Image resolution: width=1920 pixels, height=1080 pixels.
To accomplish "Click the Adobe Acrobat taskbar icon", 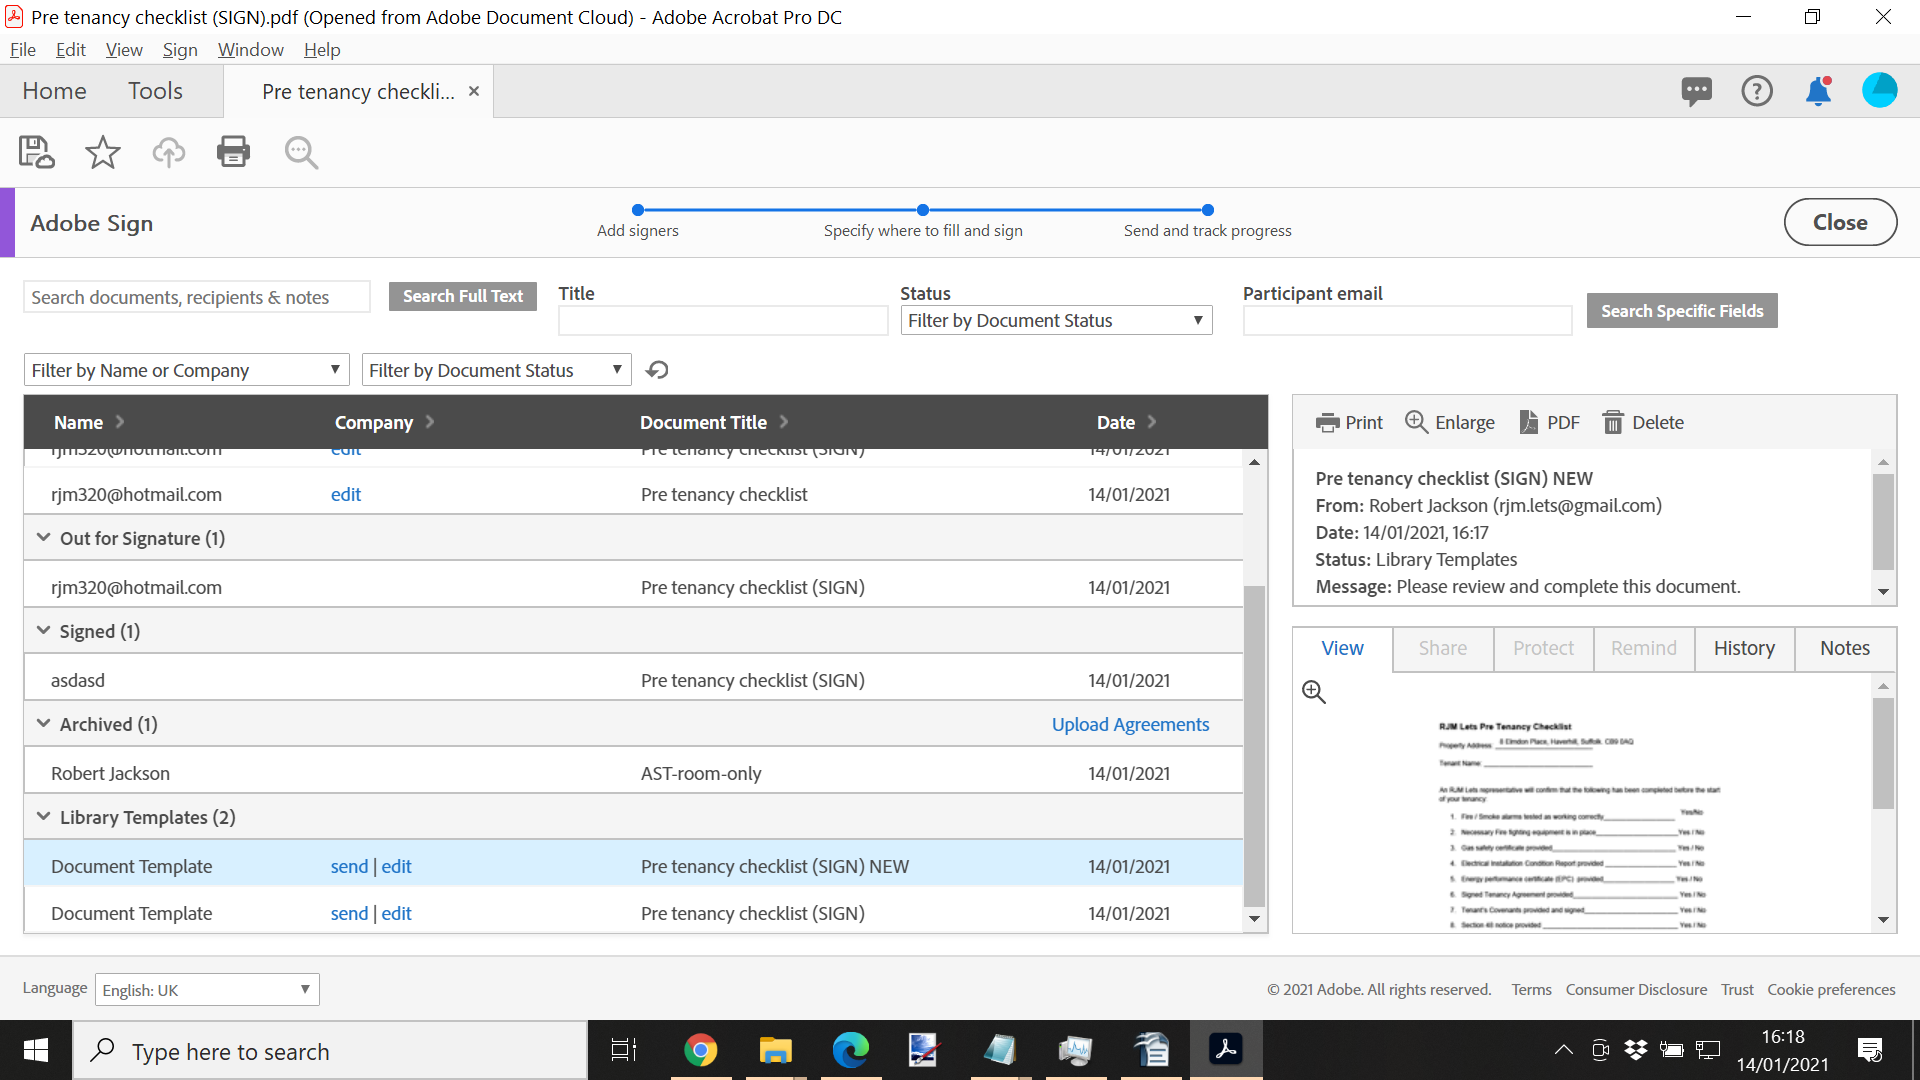I will [x=1225, y=1050].
